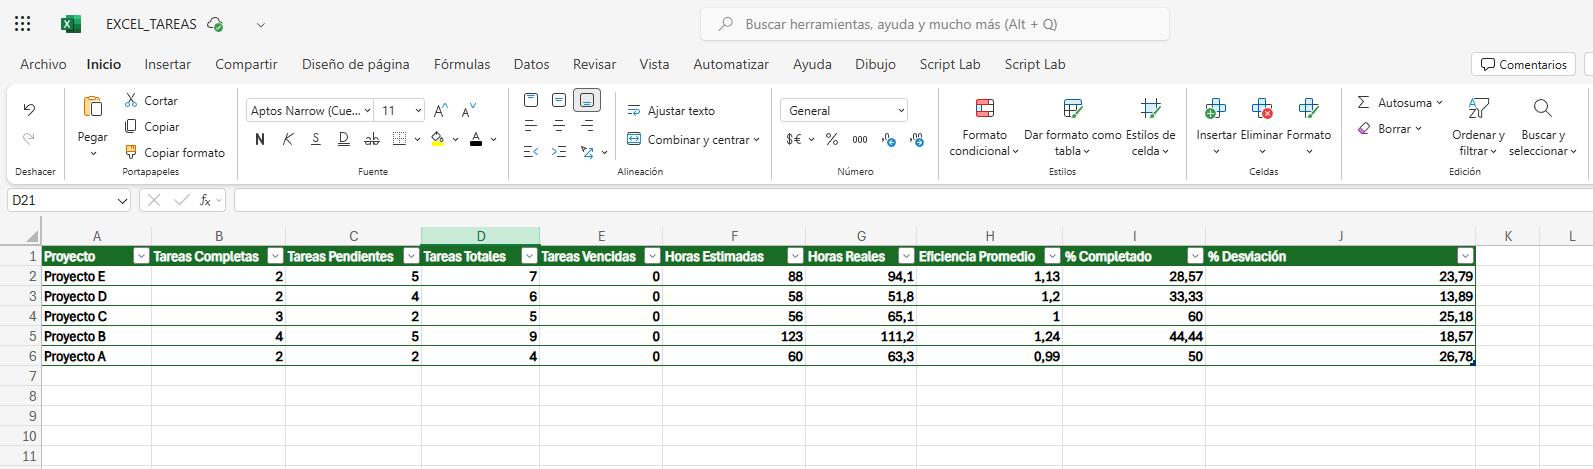Screen dimensions: 1593x469
Task: Click the Pegar clipboard icon
Action: tap(93, 107)
